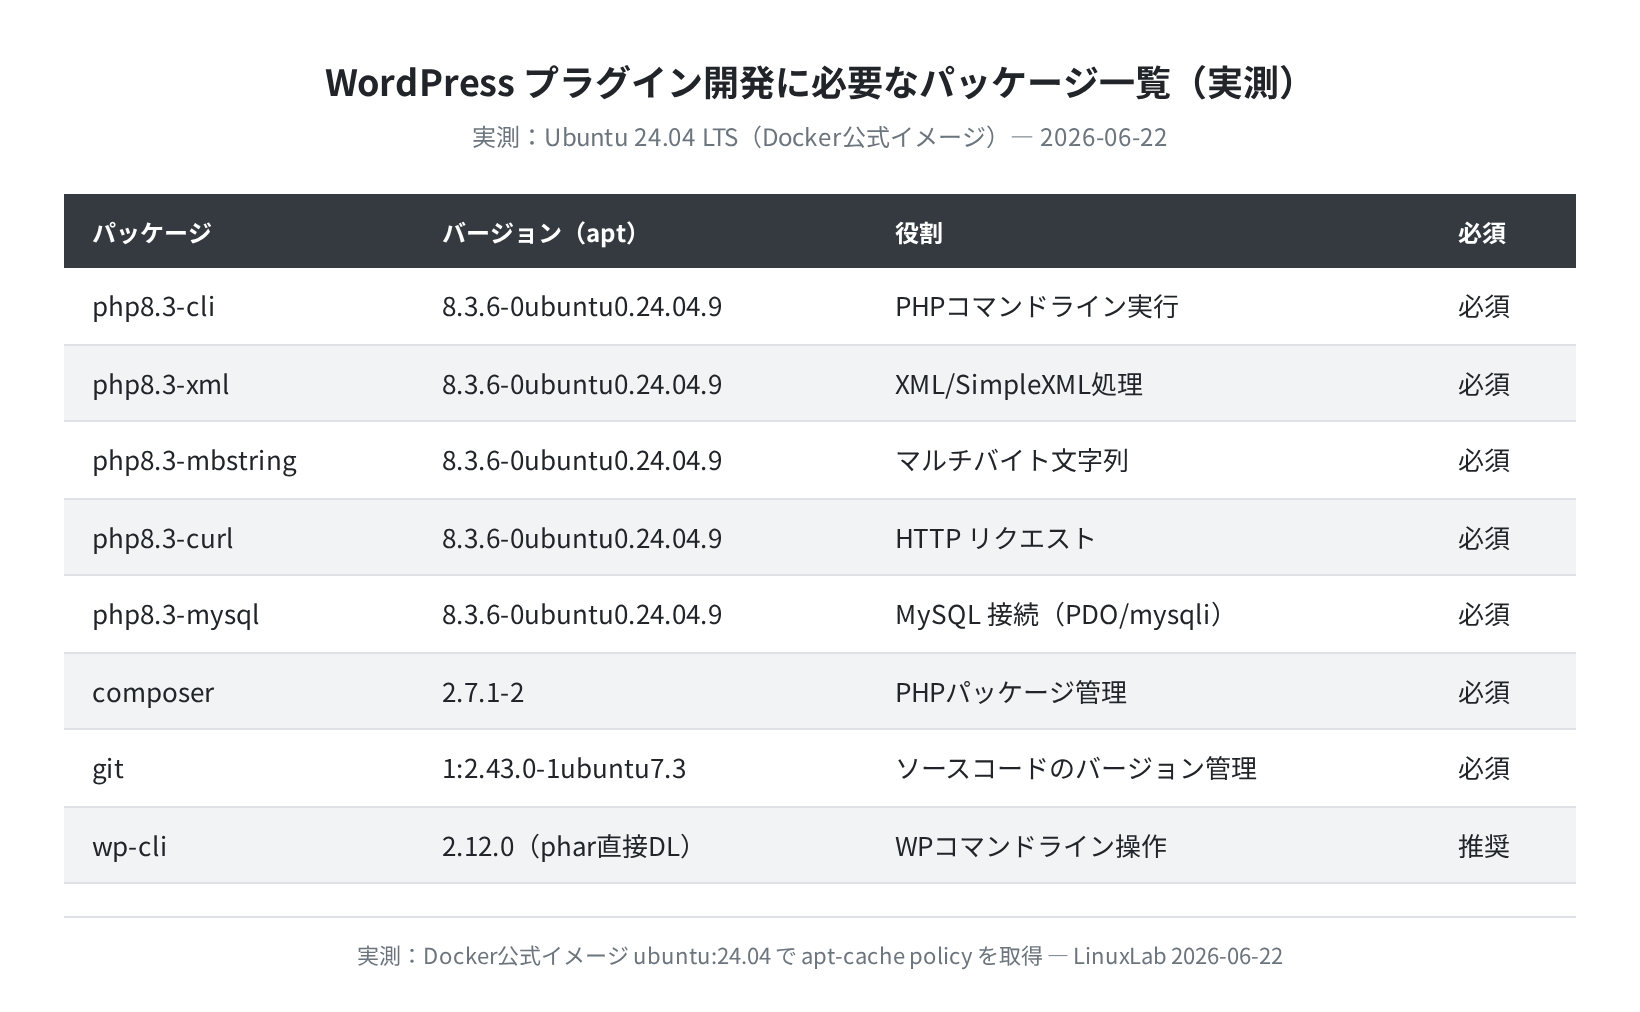Viewport: 1640px width, 1012px height.
Task: Click 必須 in the php8.3-xml row
Action: point(1484,384)
